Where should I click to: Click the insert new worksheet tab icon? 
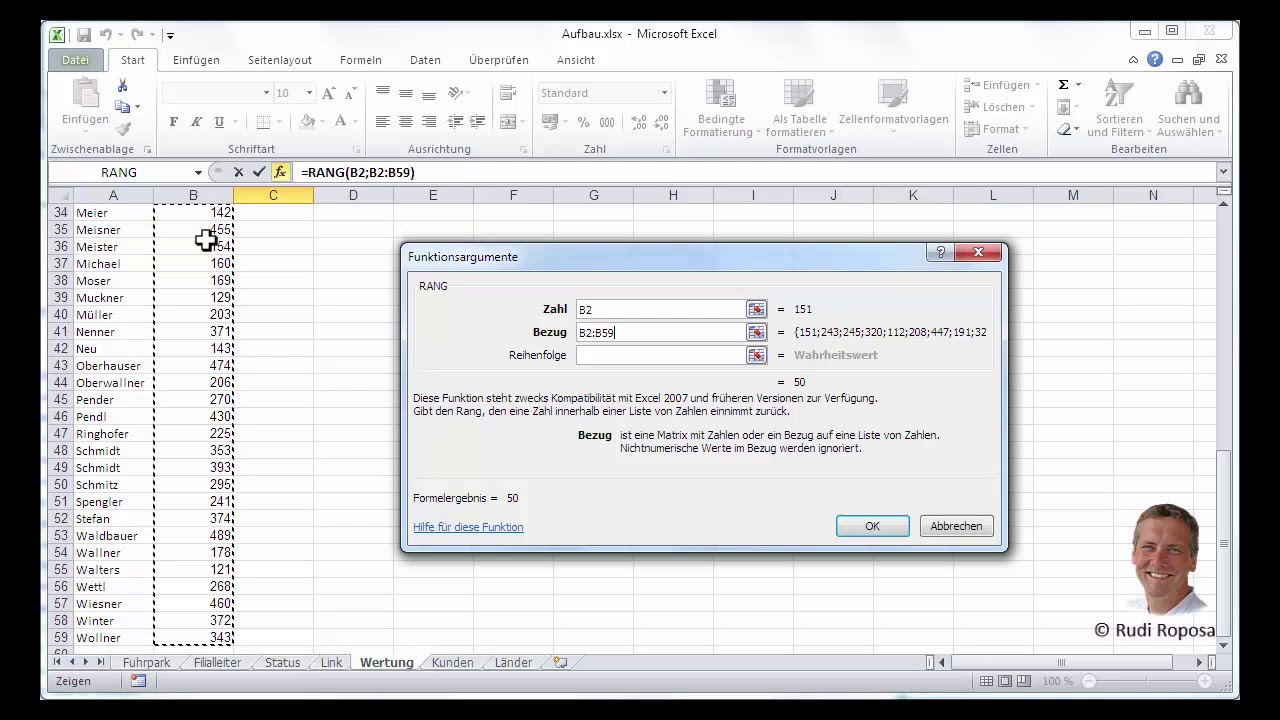560,662
